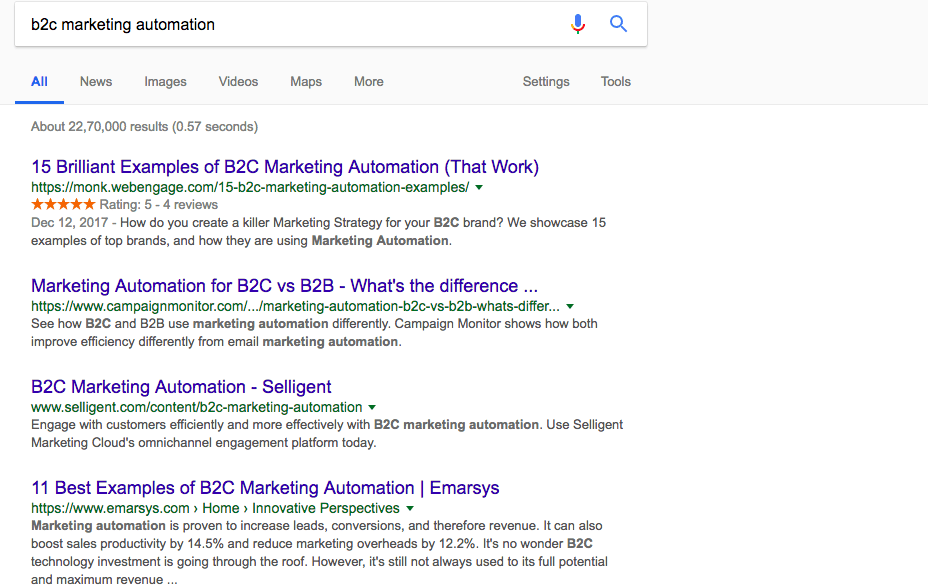Expand the arrow next to the campaignmonitor URL

[x=570, y=307]
